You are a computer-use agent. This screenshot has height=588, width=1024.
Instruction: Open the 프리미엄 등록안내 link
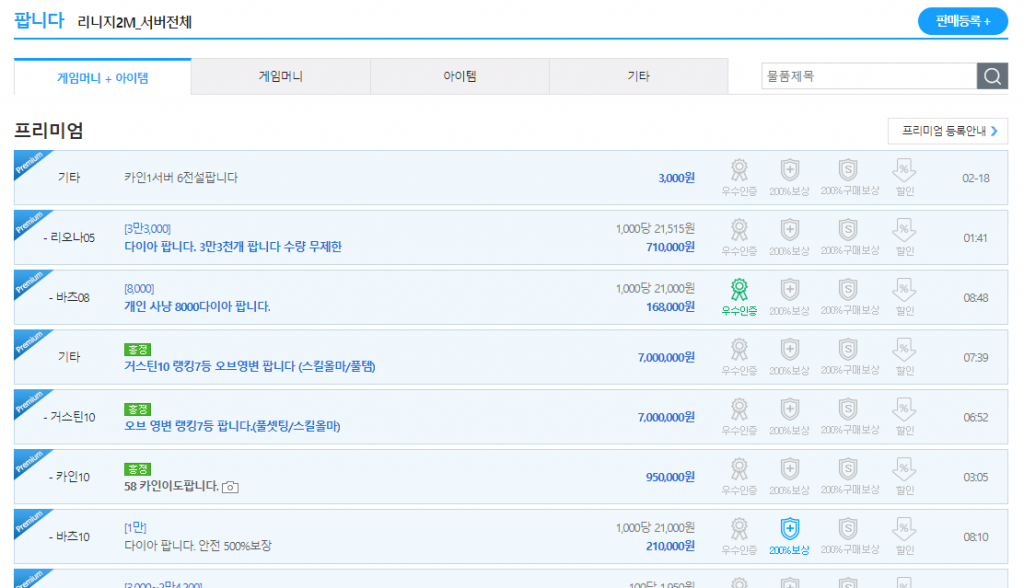(948, 131)
